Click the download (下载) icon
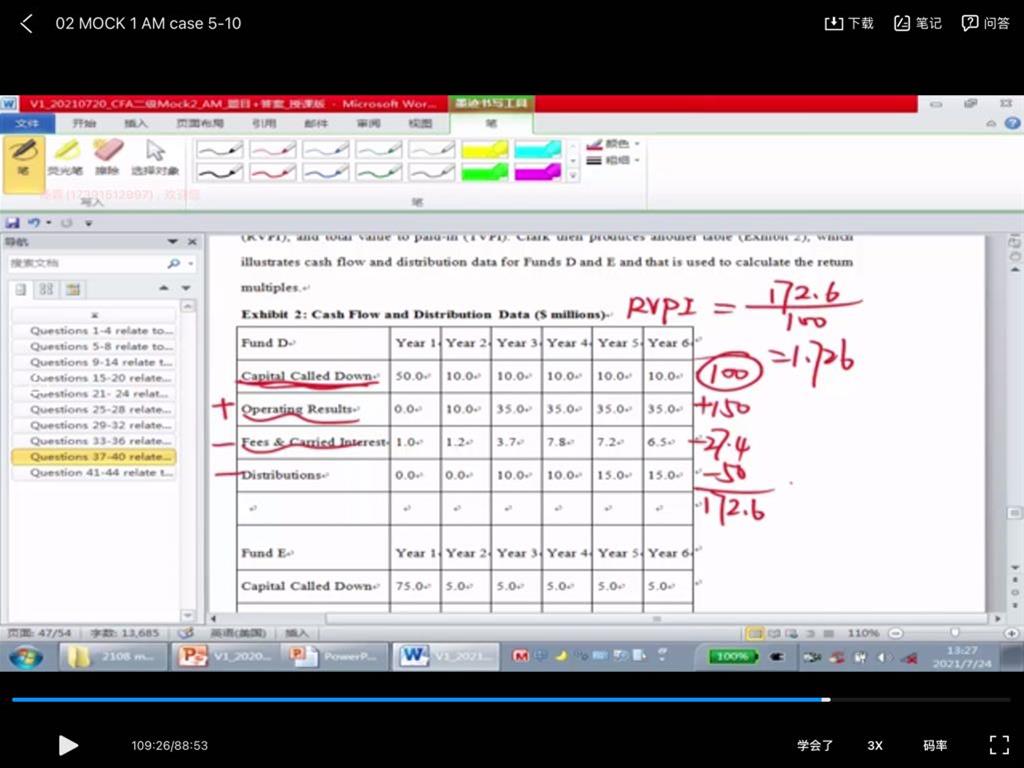Viewport: 1024px width, 768px height. (x=848, y=23)
